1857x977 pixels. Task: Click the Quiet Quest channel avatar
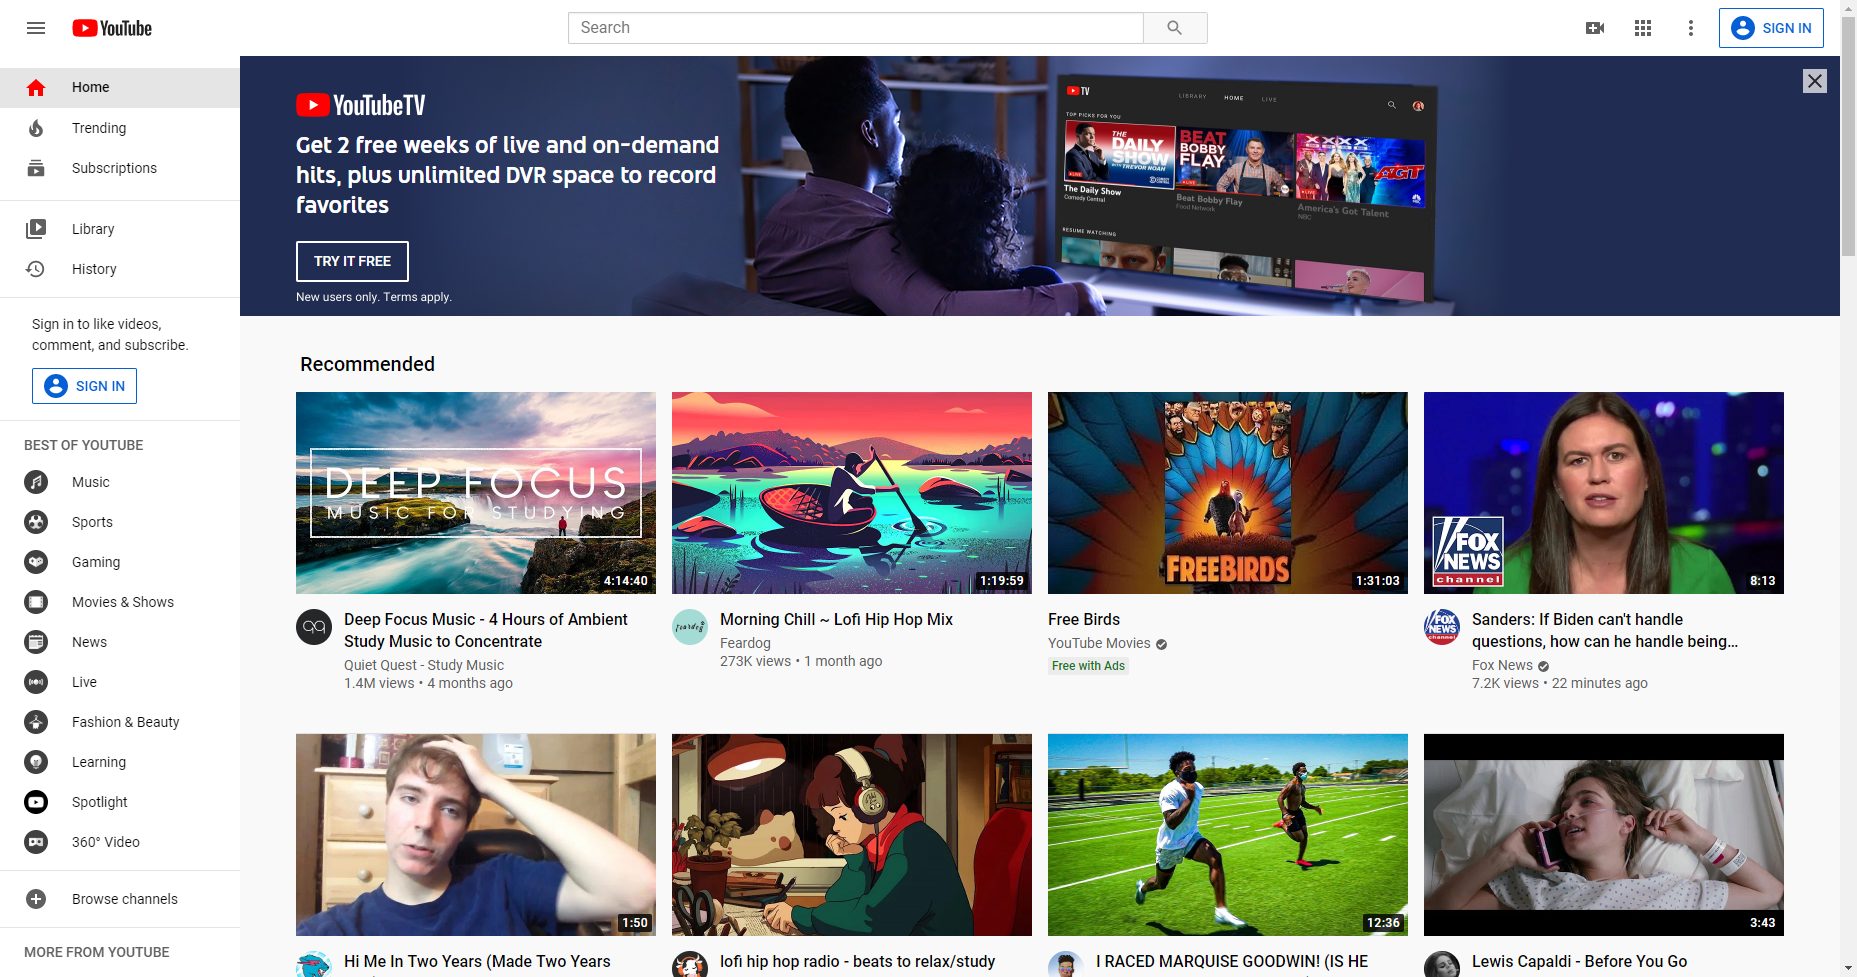click(314, 627)
